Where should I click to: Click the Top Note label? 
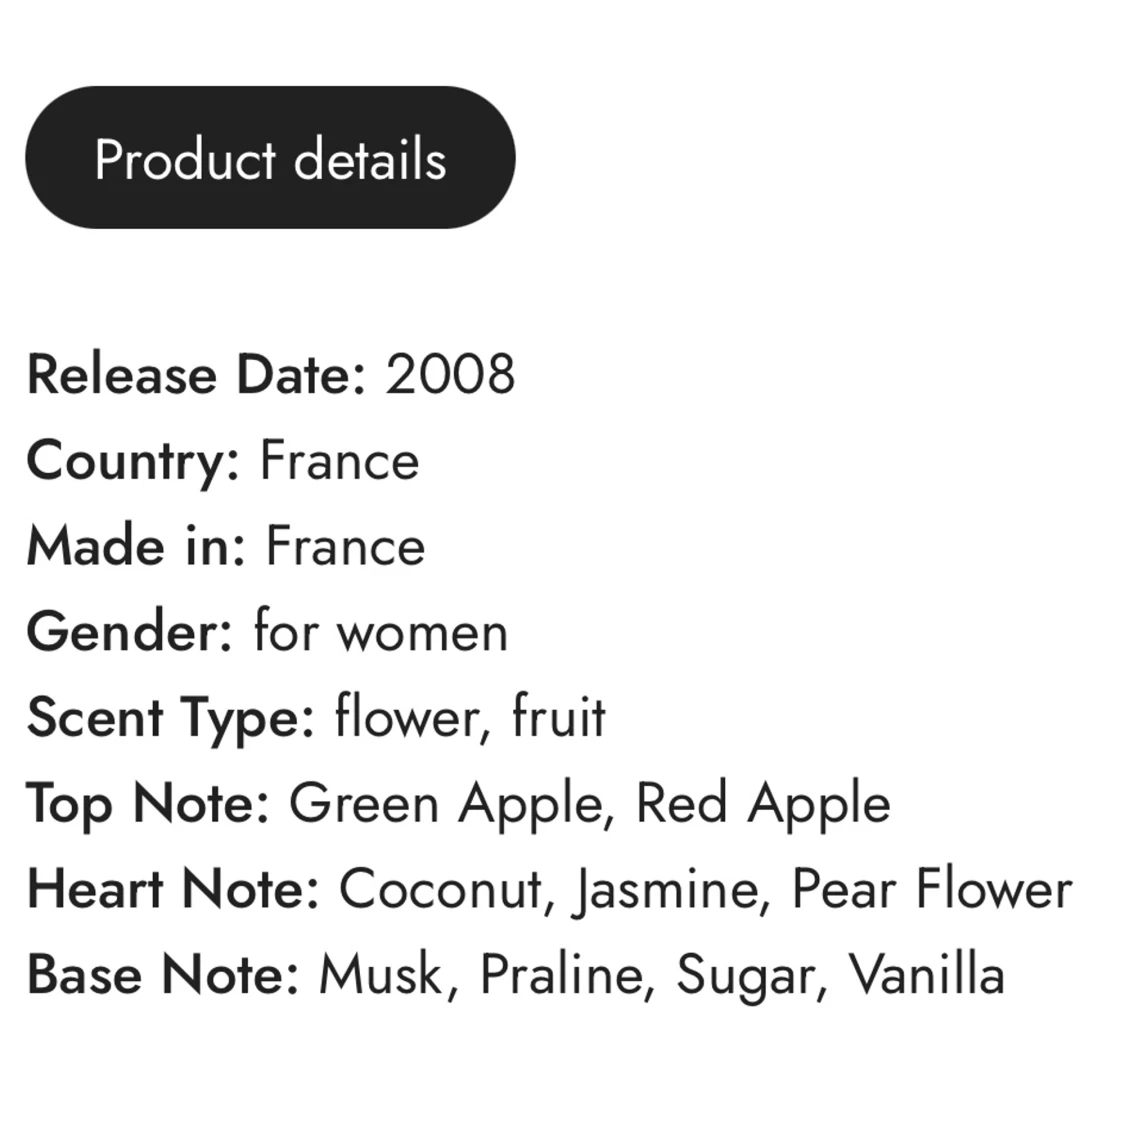pos(148,804)
